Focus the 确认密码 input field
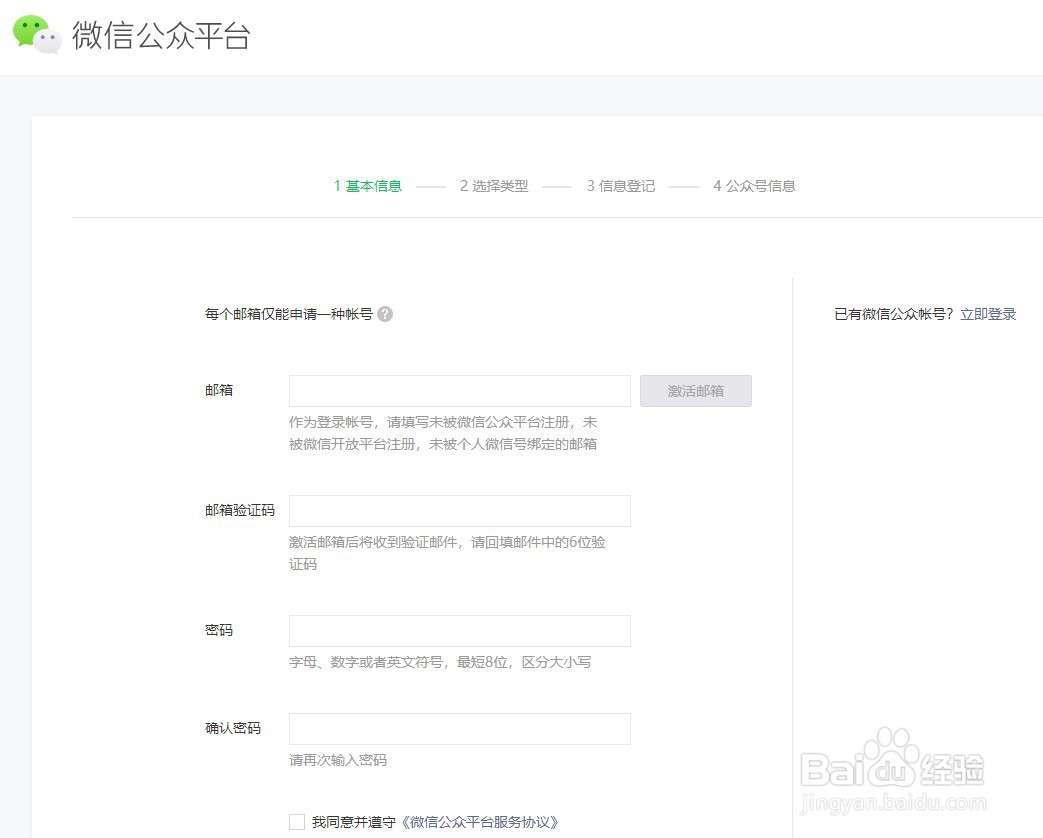 pyautogui.click(x=460, y=729)
